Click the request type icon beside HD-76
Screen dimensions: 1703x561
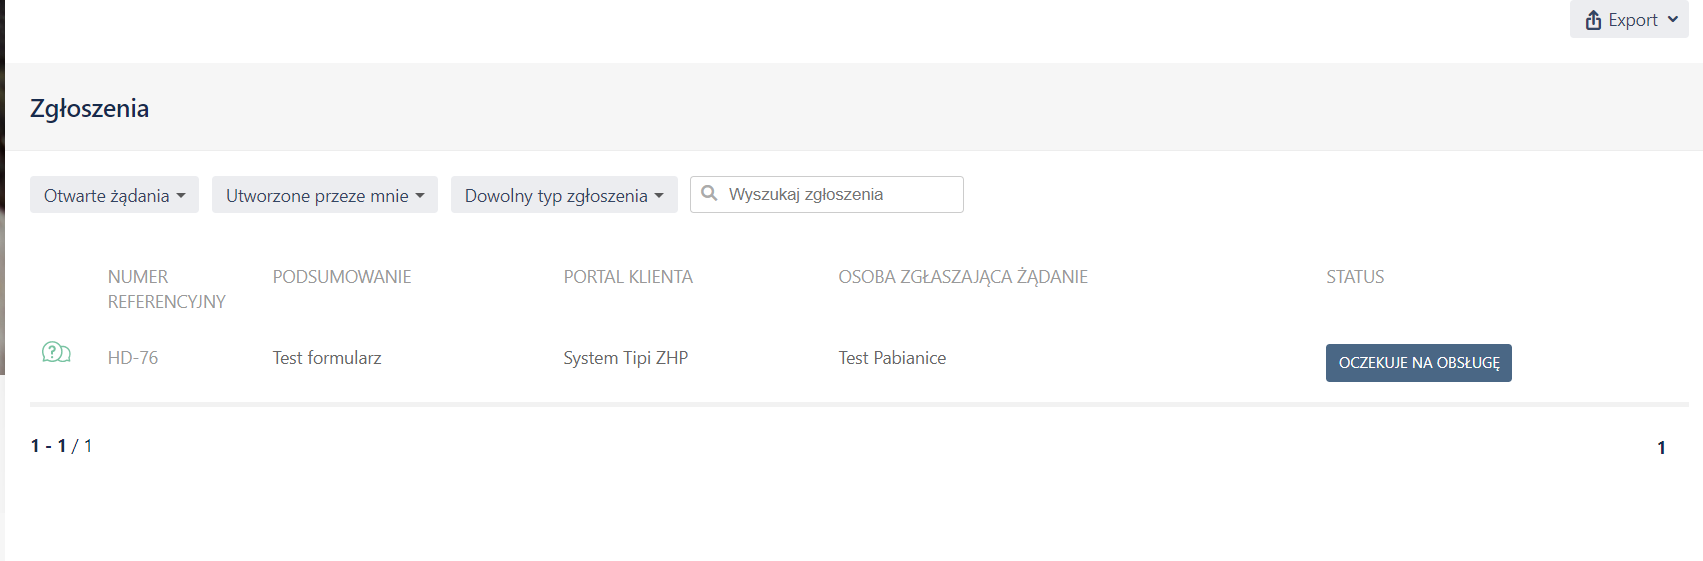[56, 352]
